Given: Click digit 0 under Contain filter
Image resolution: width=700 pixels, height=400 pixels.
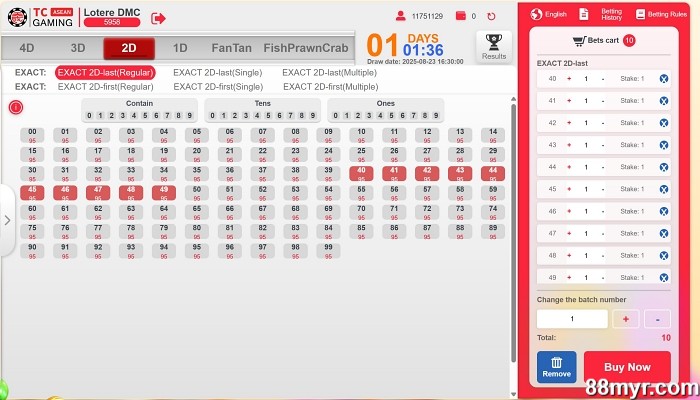Looking at the screenshot, I should coord(89,116).
